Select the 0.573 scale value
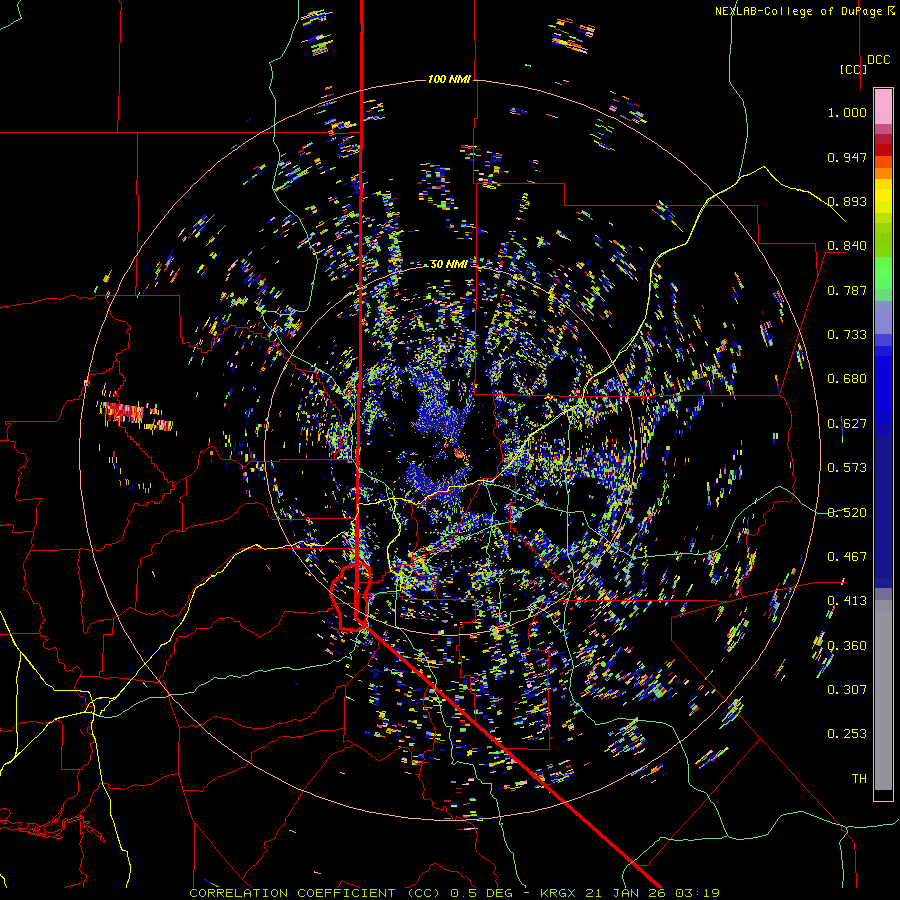 click(x=847, y=468)
